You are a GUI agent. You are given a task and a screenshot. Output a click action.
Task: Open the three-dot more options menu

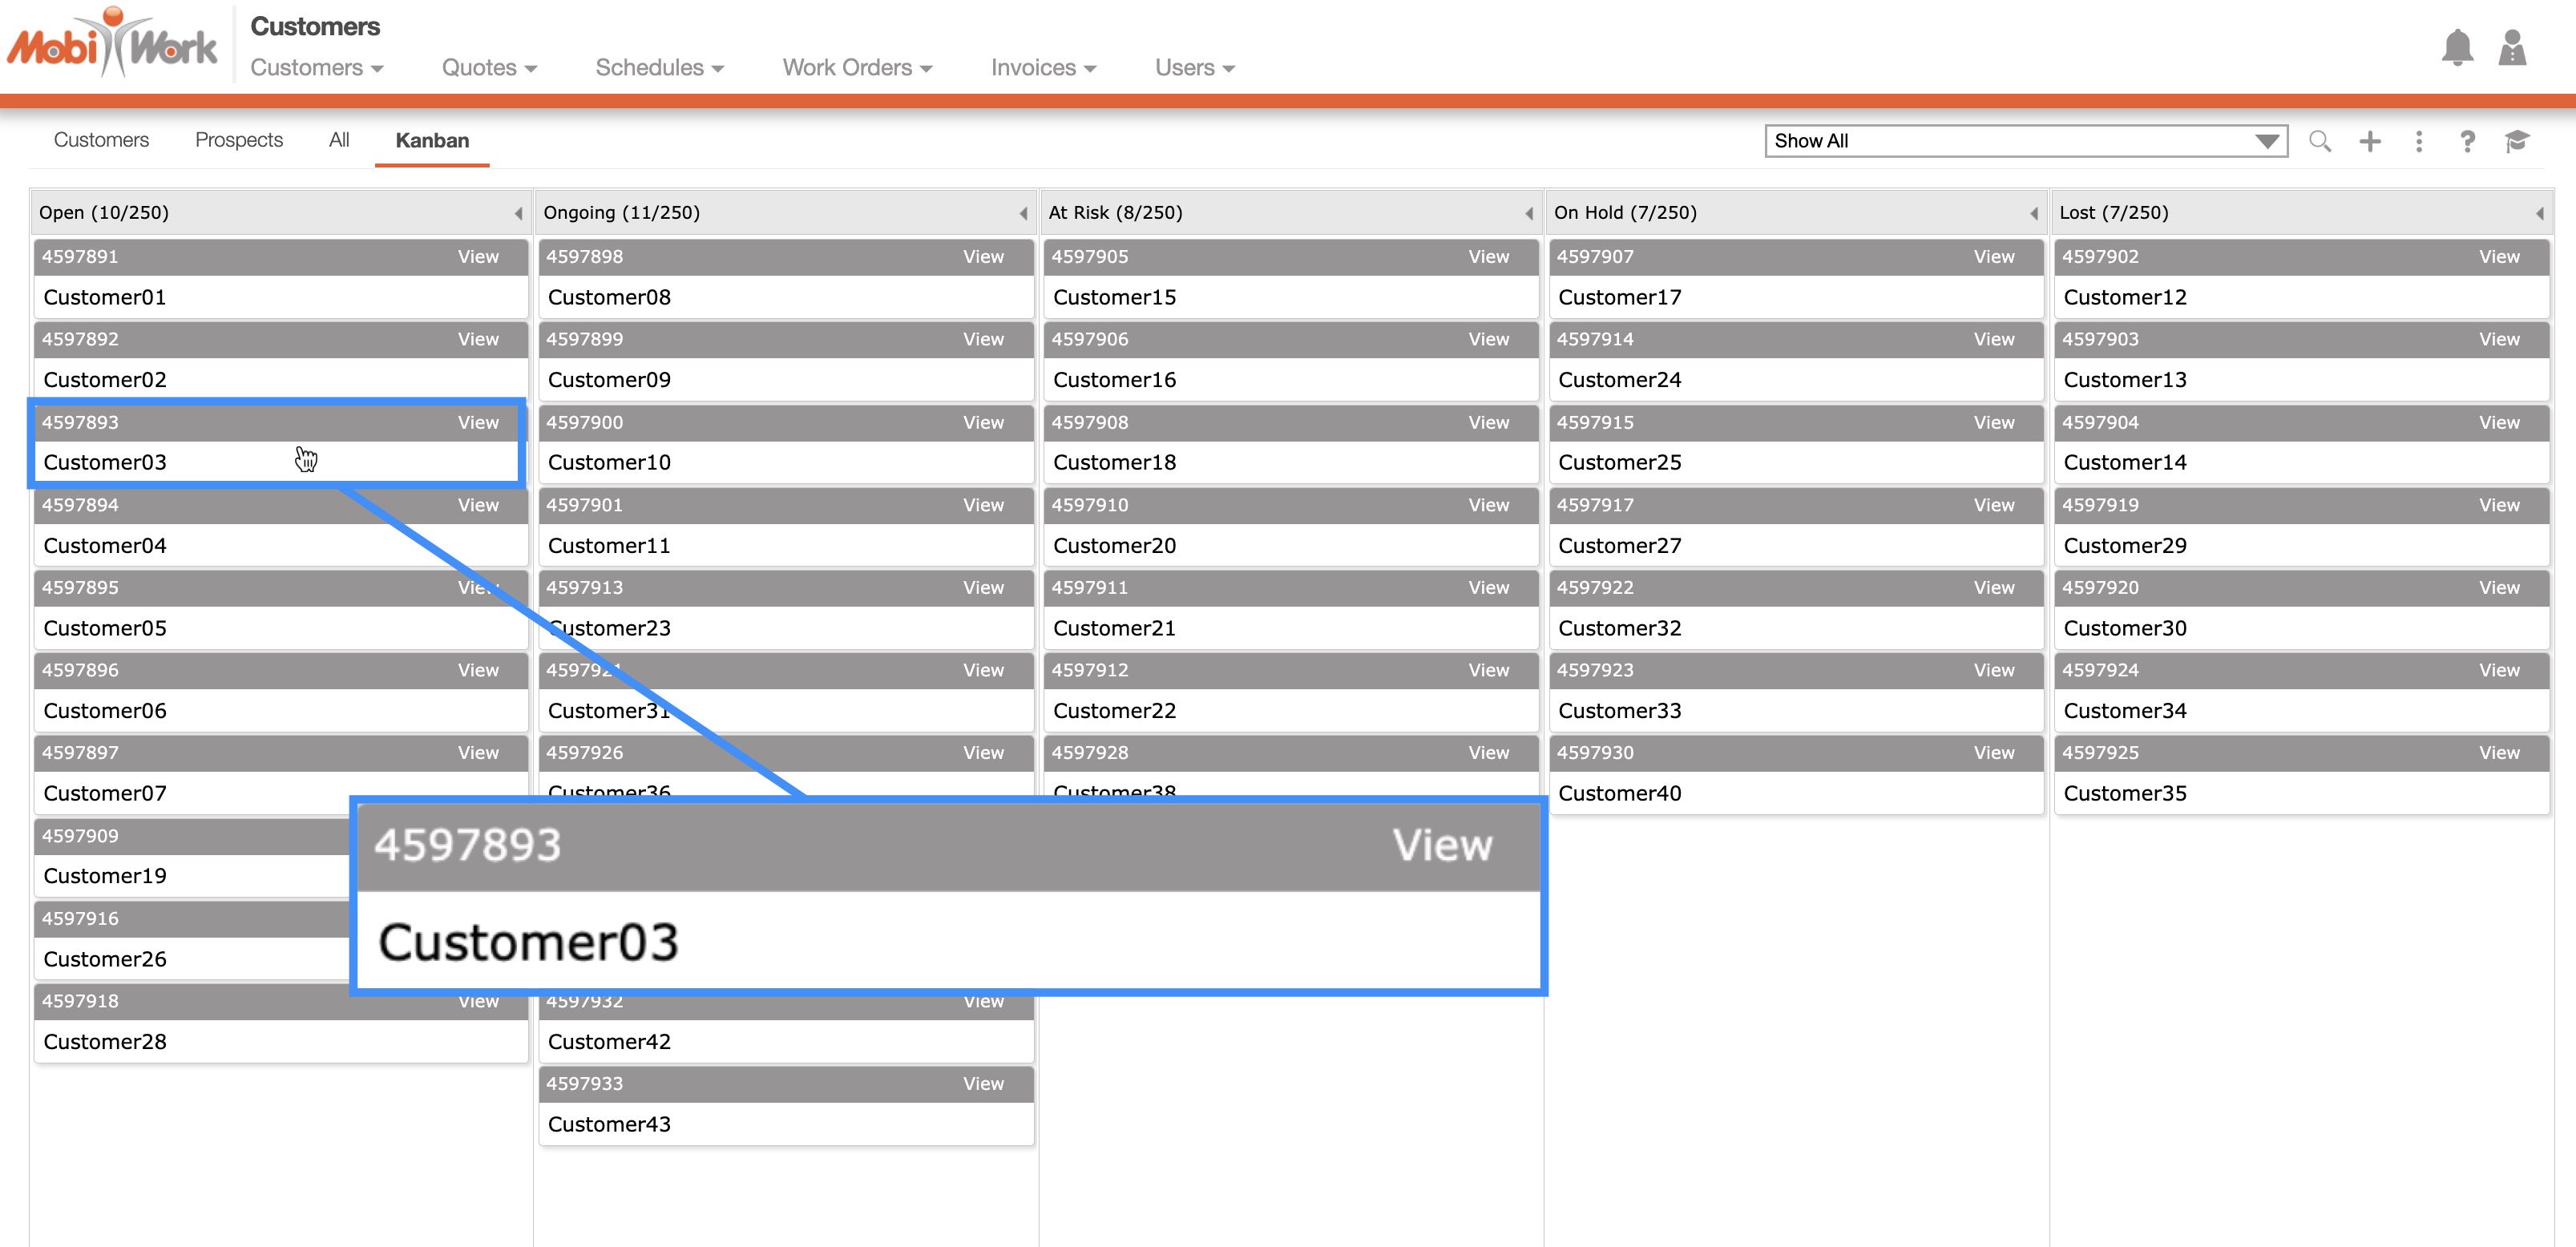click(2418, 141)
